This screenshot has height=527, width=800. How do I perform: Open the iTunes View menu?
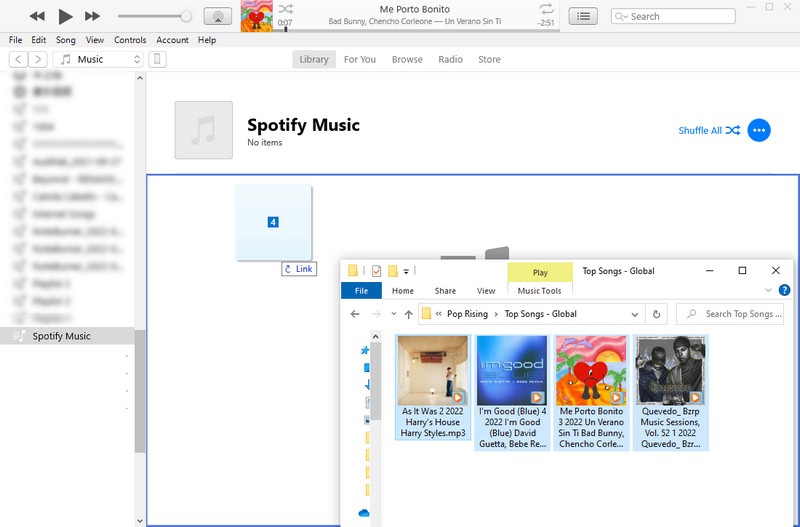[x=94, y=40]
